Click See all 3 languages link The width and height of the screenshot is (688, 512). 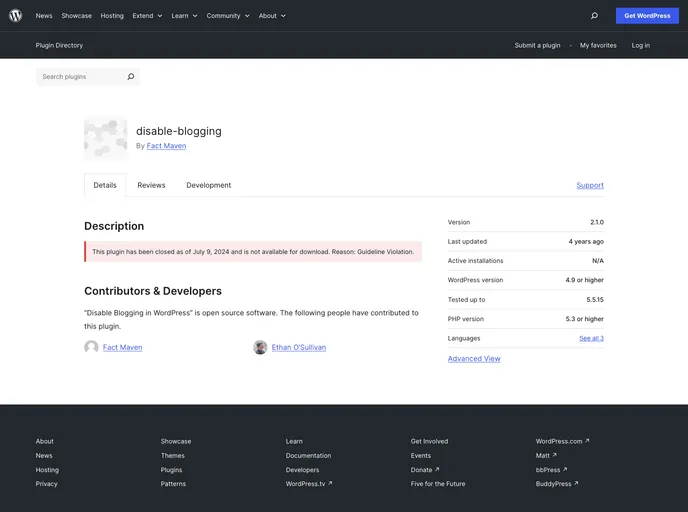(591, 338)
